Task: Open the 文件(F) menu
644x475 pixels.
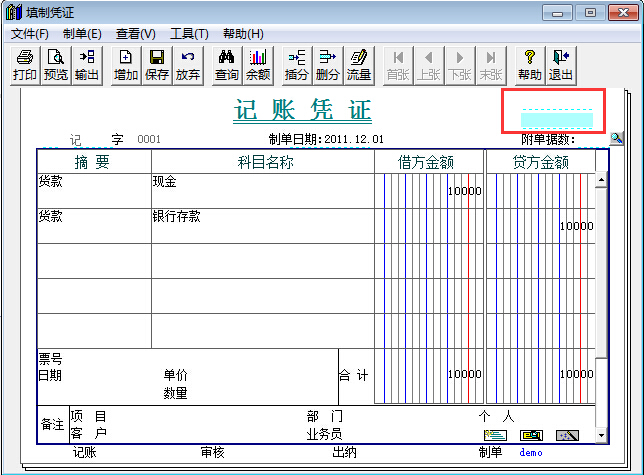Action: (x=30, y=34)
